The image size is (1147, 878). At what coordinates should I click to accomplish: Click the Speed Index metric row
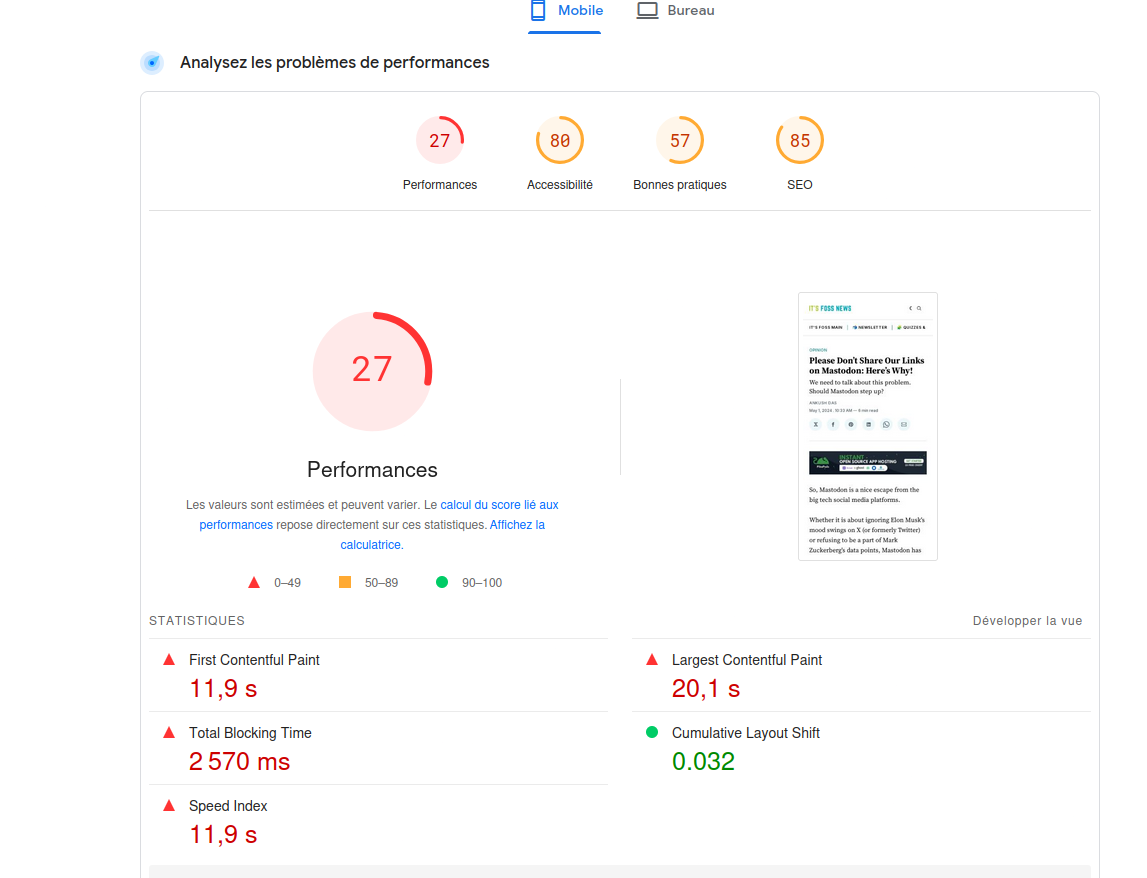click(228, 806)
